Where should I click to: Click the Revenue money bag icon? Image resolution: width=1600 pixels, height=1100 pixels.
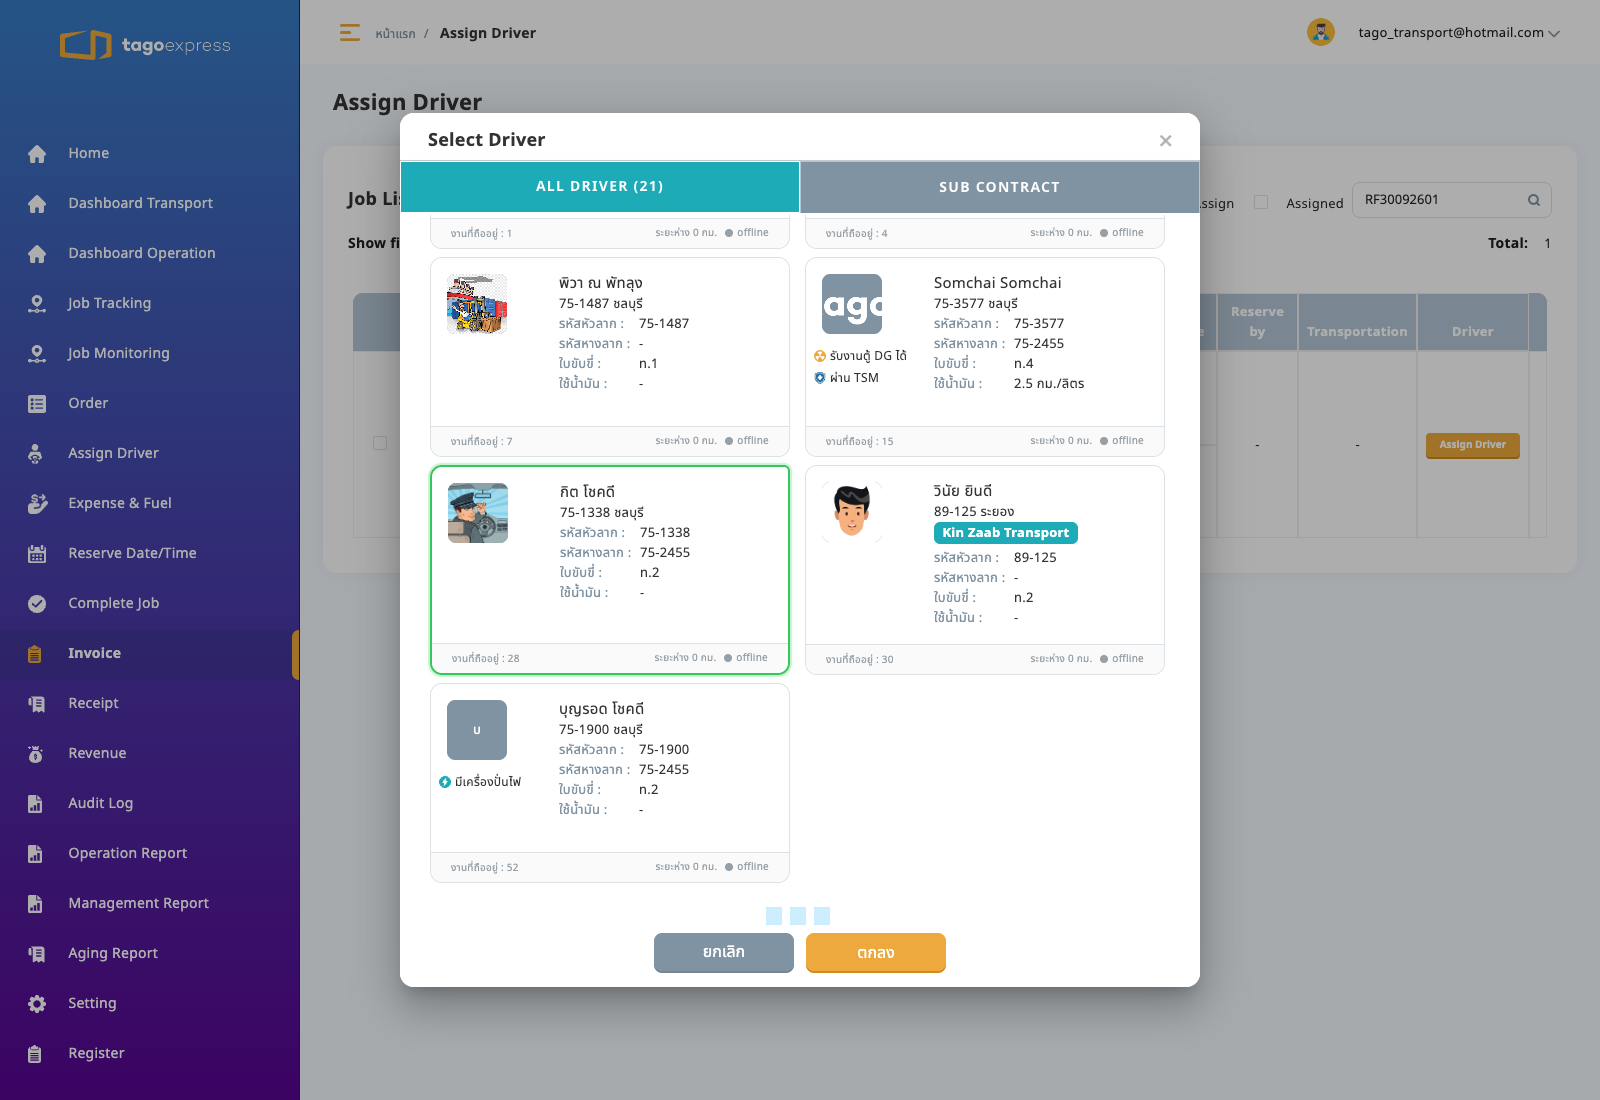(36, 754)
